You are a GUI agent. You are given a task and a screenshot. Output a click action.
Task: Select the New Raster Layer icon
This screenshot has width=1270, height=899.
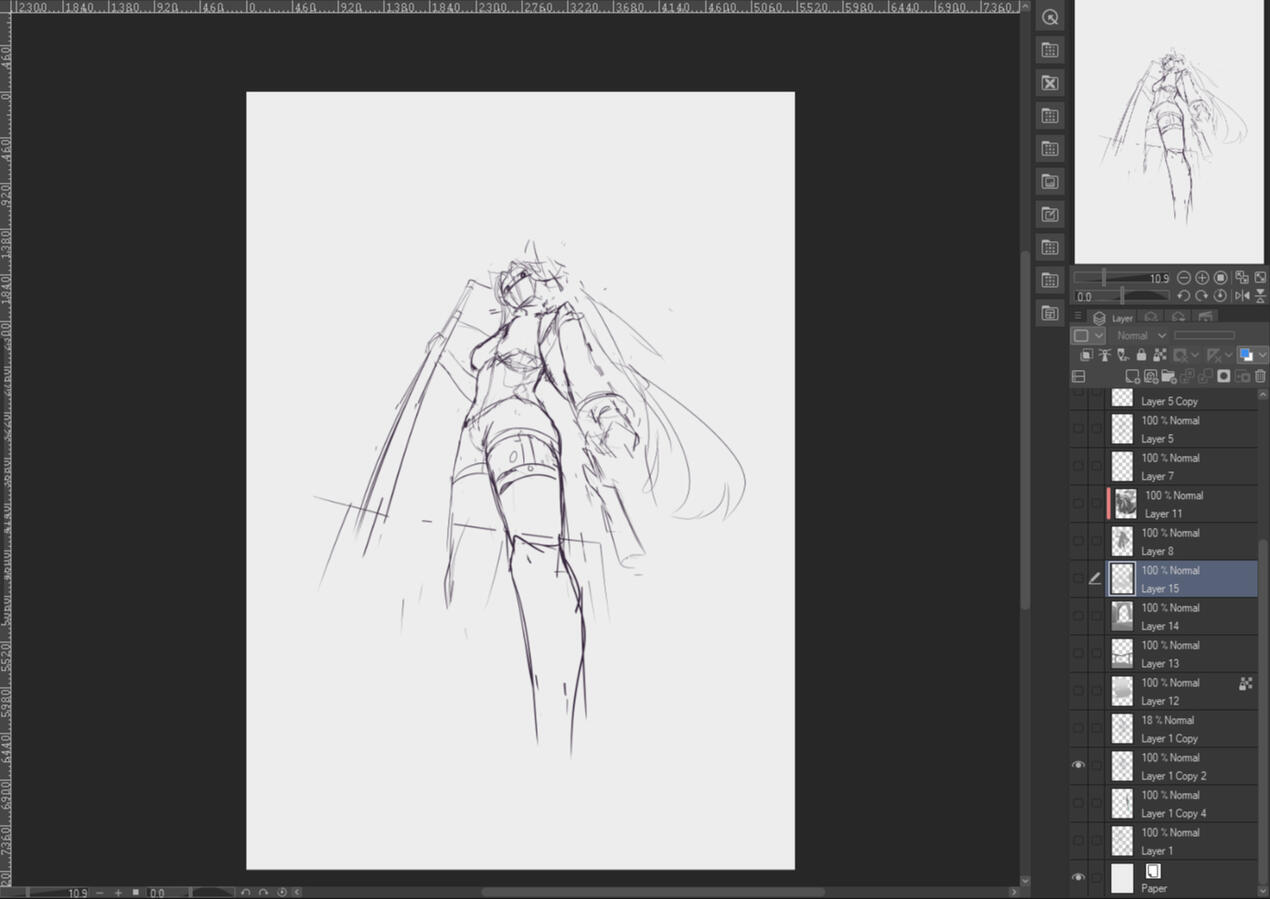[x=1133, y=377]
